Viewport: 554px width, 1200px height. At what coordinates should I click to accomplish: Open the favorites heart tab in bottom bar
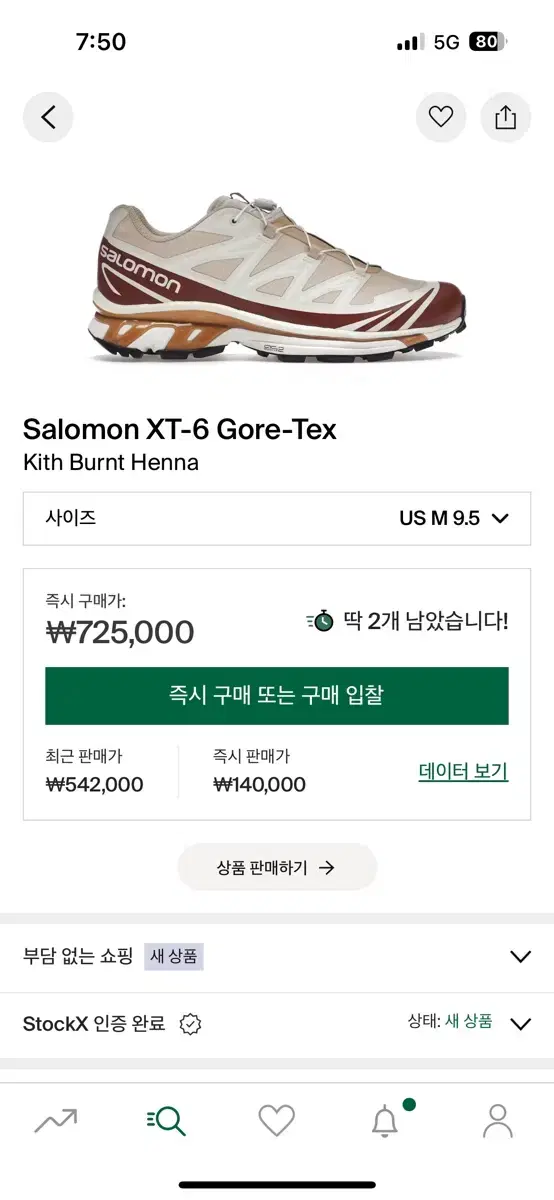tap(277, 1121)
